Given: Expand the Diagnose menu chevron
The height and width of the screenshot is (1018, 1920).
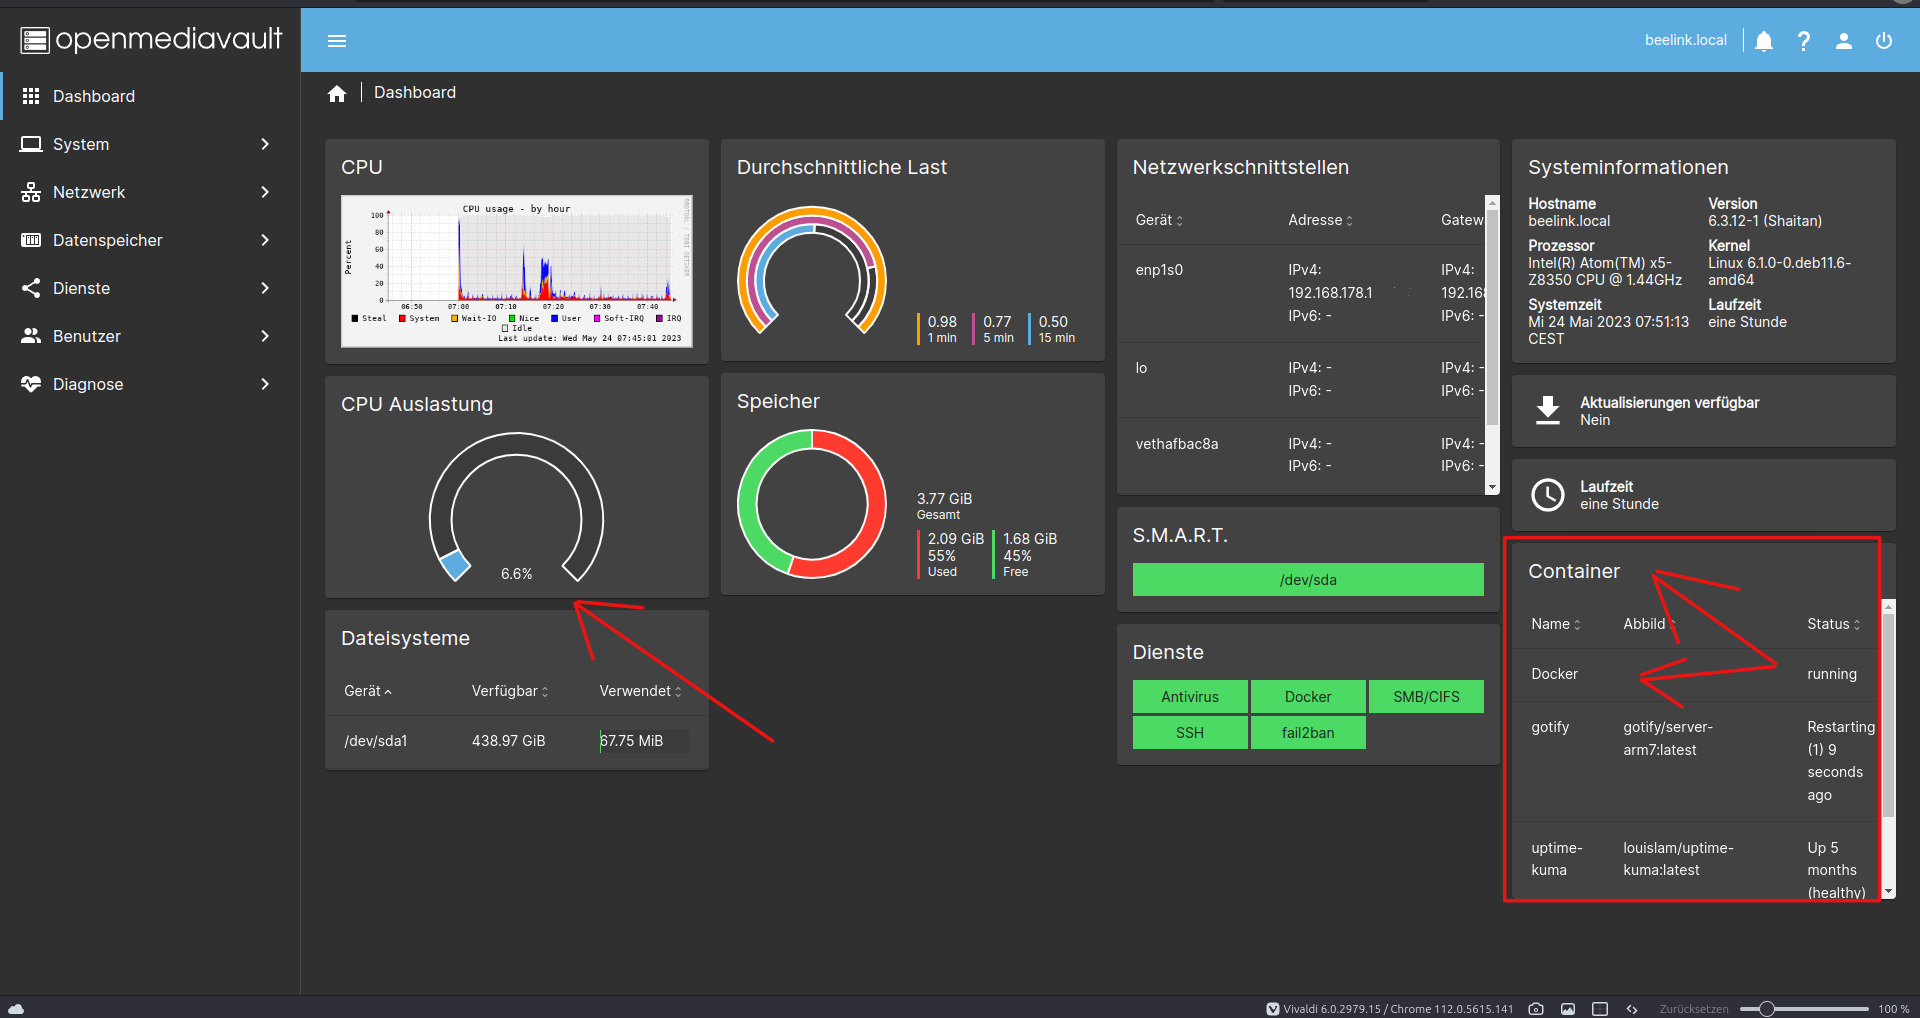Looking at the screenshot, I should tap(265, 384).
